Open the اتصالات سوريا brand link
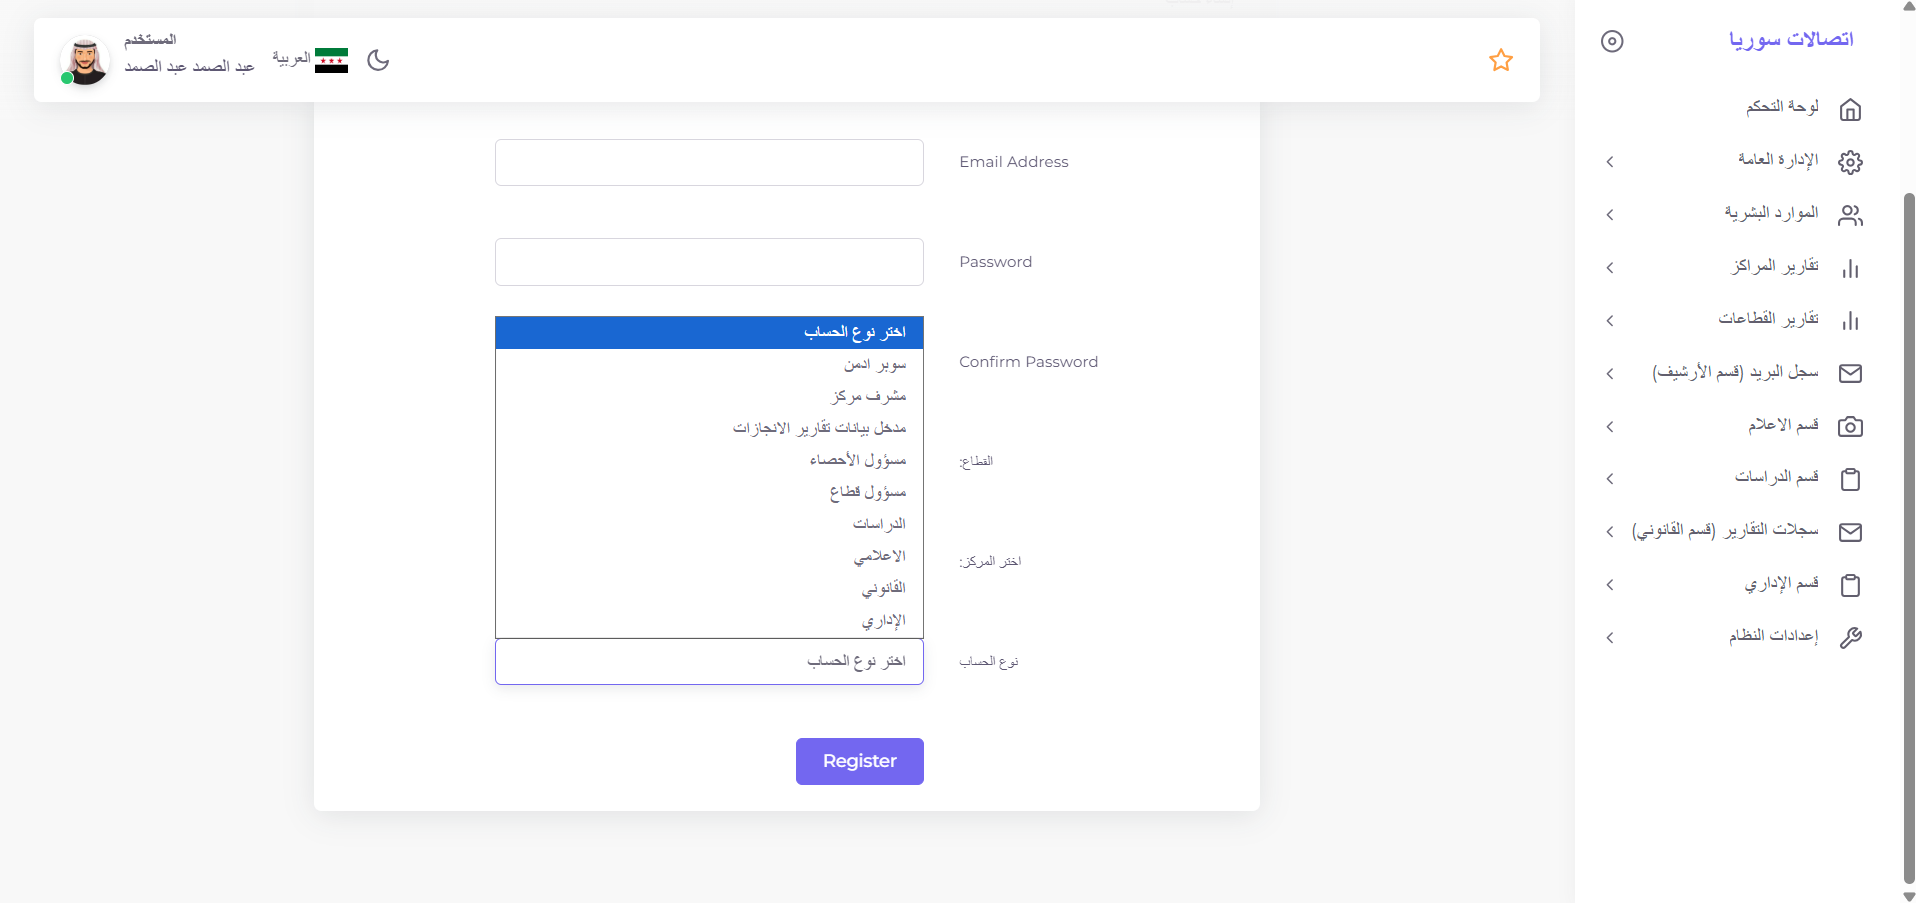The image size is (1916, 903). pos(1791,39)
